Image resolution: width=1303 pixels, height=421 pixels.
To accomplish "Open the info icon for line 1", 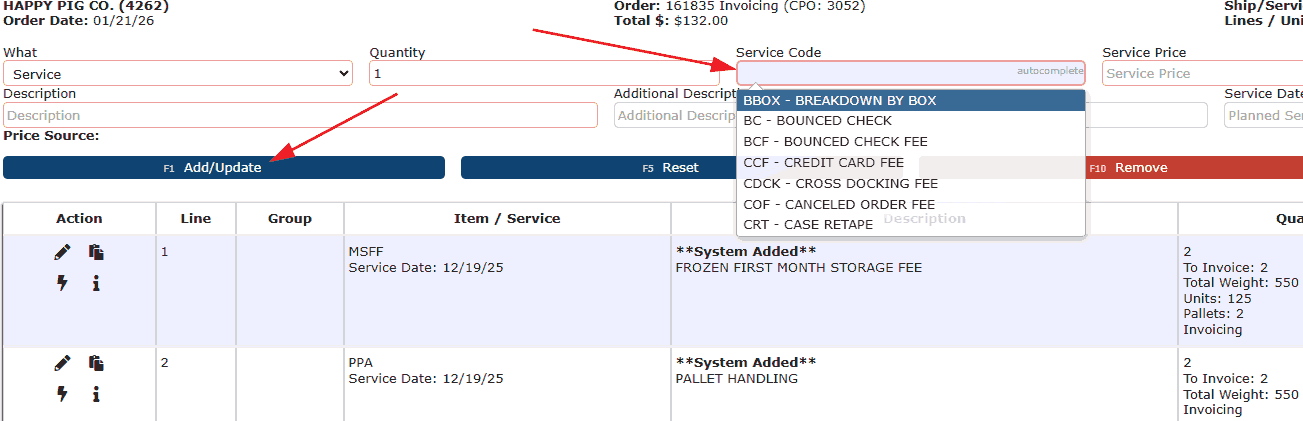I will 96,283.
